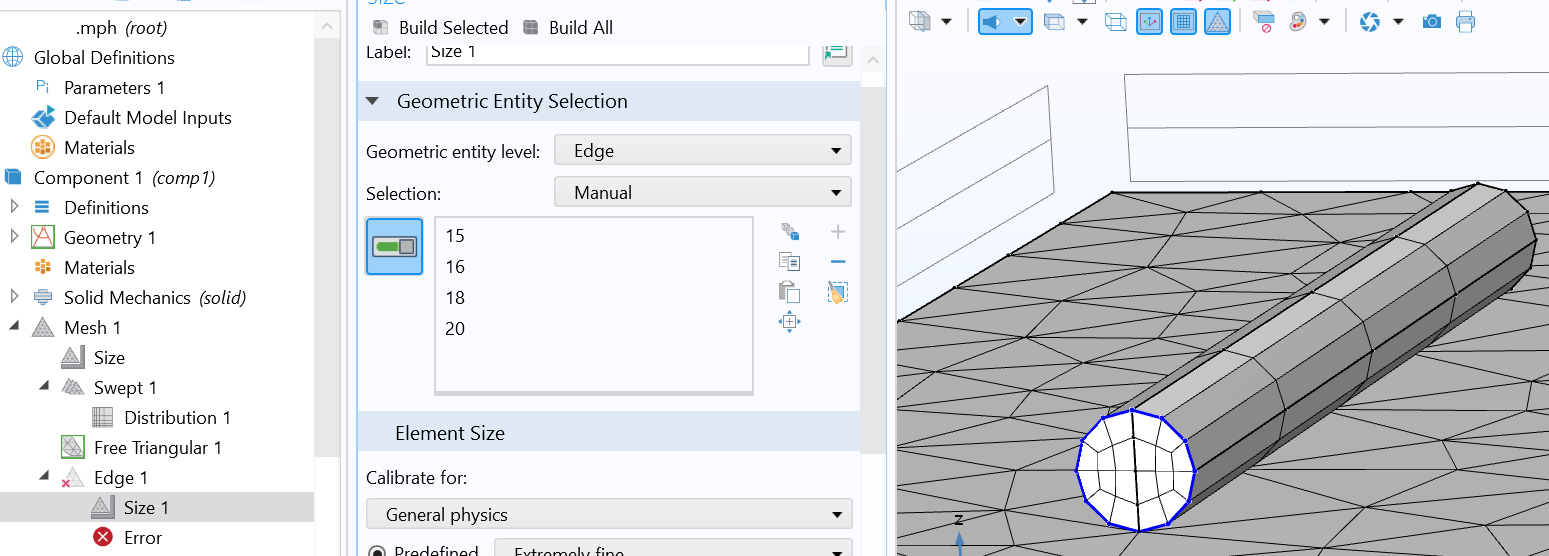Click the Label text field containing Size 1

[x=617, y=52]
